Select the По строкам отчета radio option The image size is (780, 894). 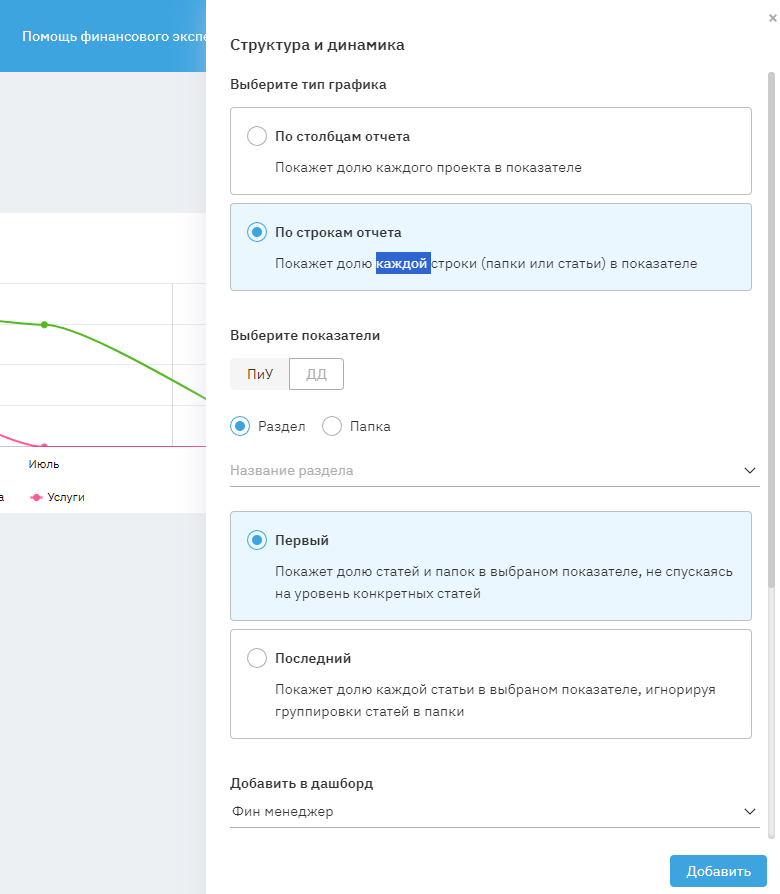coord(257,232)
